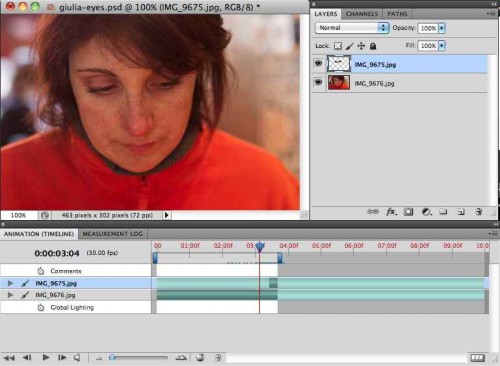Select the IMG_9676.jpg layer name
Screen dimensions: 500x366
click(x=374, y=83)
